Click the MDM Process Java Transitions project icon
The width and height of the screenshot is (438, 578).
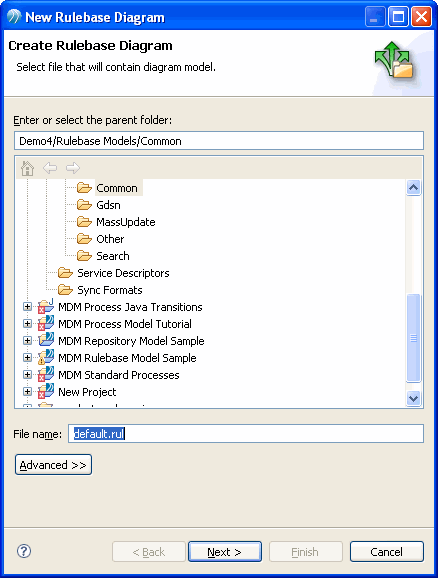click(46, 306)
